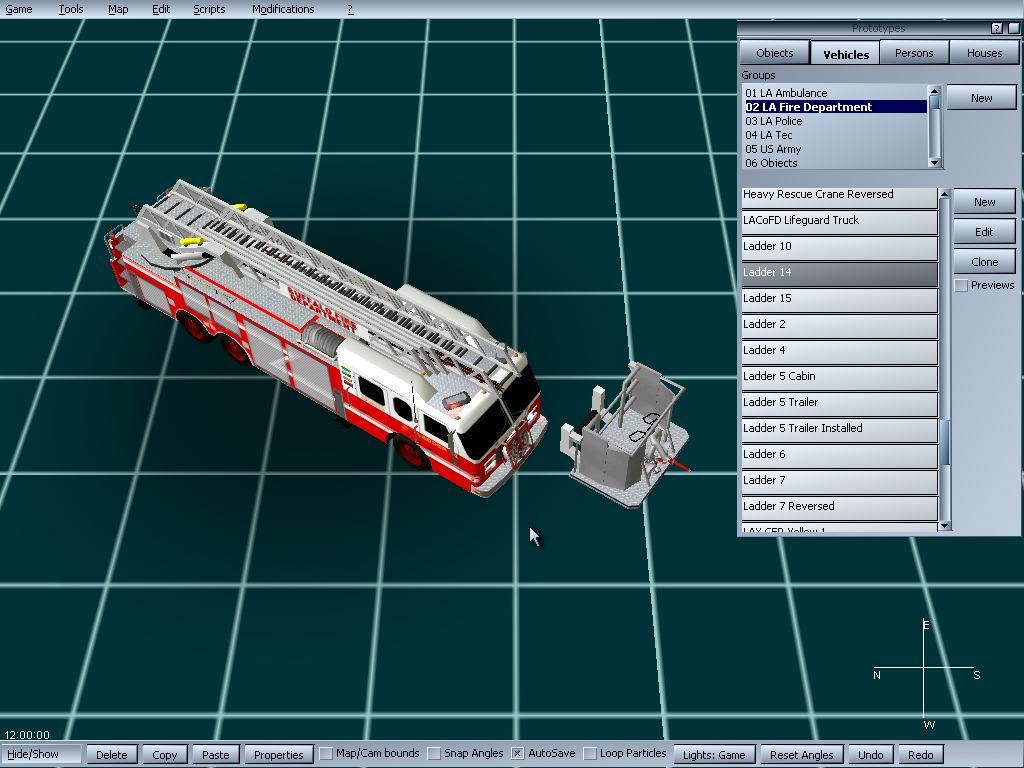Select Ladder 7 prototype
This screenshot has height=768, width=1024.
tap(839, 482)
